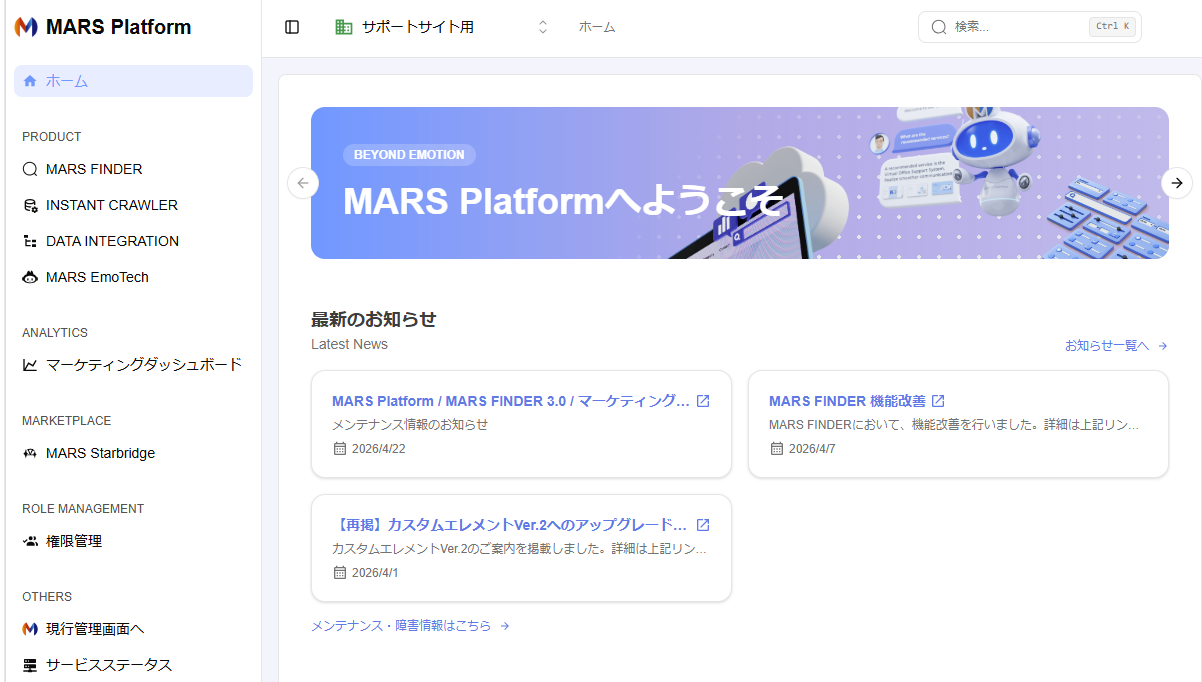The image size is (1202, 682).
Task: Click the next banner arrow
Action: pyautogui.click(x=1177, y=183)
